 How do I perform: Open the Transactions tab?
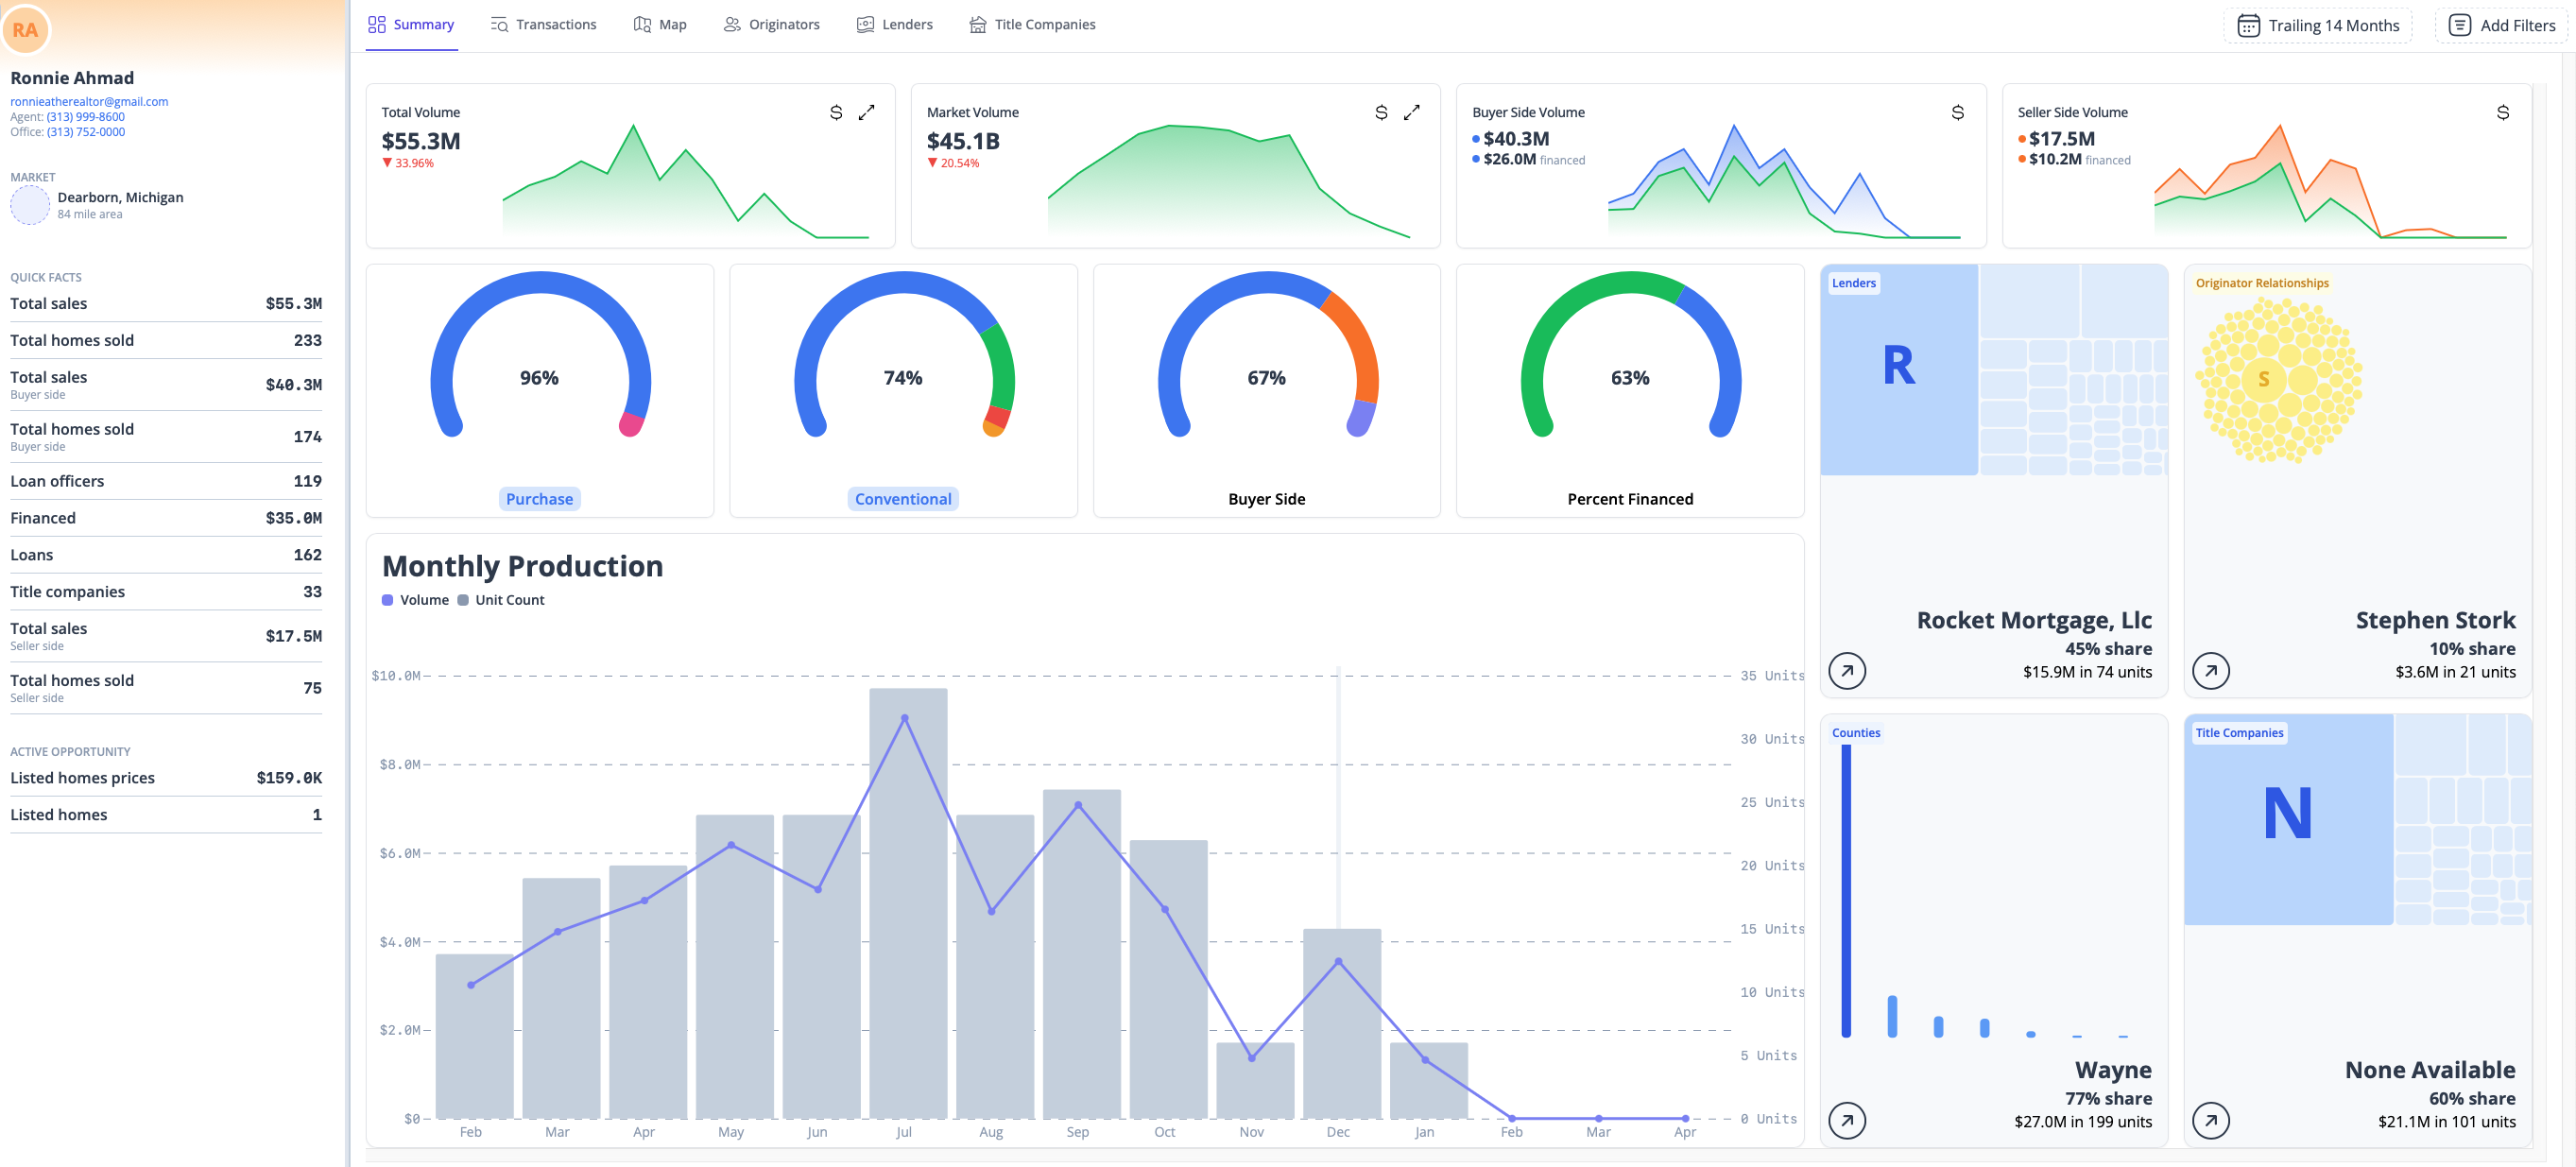(x=555, y=24)
